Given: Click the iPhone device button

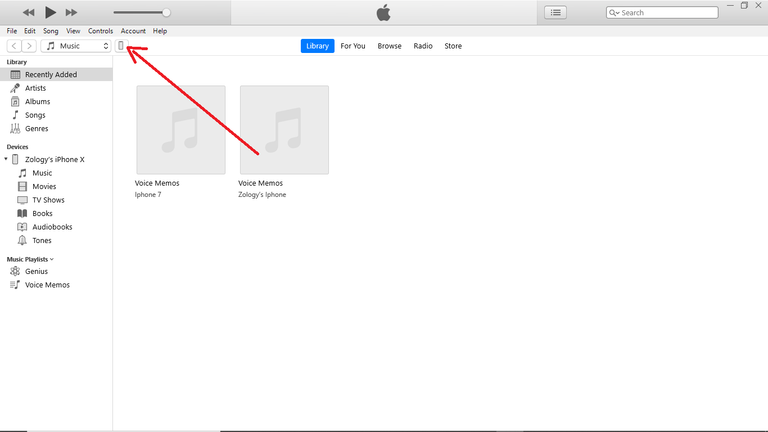Looking at the screenshot, I should click(121, 46).
